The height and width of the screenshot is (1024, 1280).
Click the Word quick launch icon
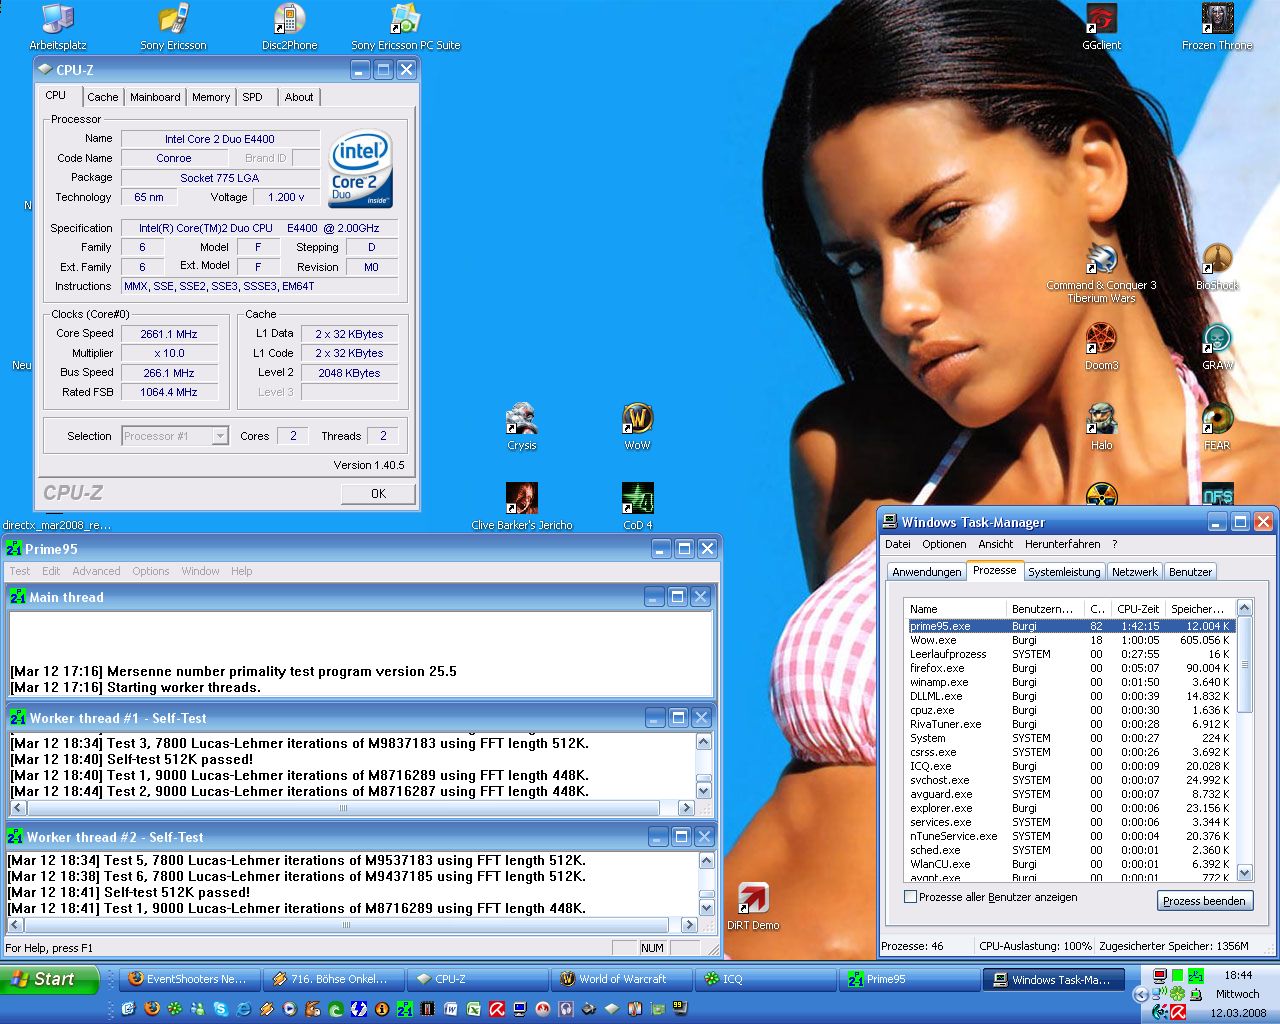pyautogui.click(x=451, y=1009)
